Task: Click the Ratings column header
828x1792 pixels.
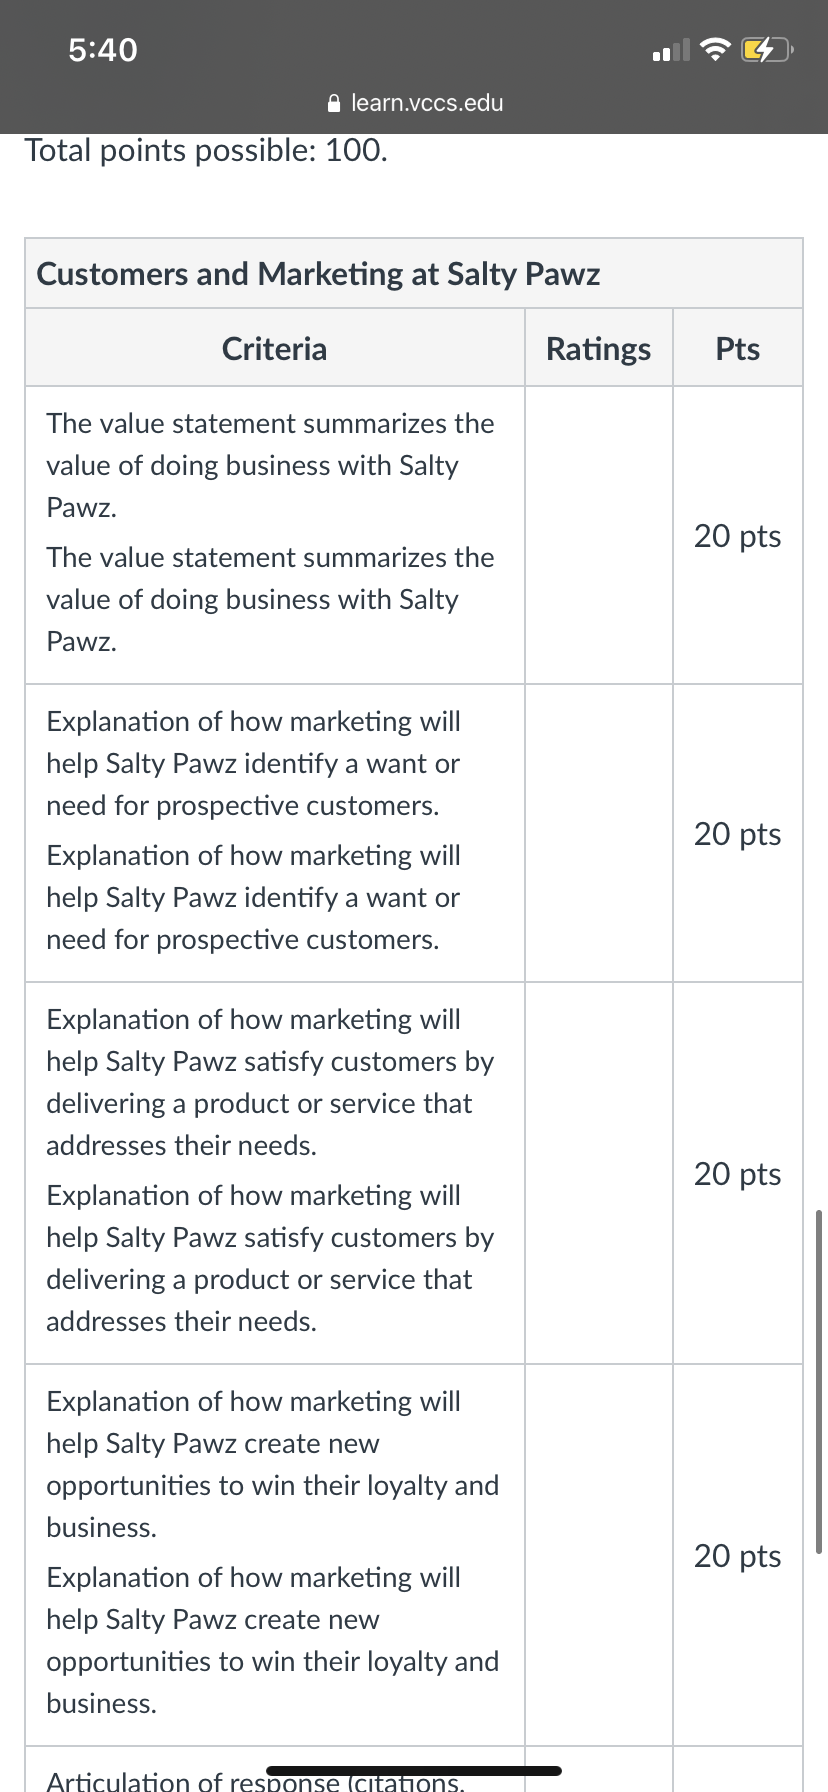Action: (598, 348)
